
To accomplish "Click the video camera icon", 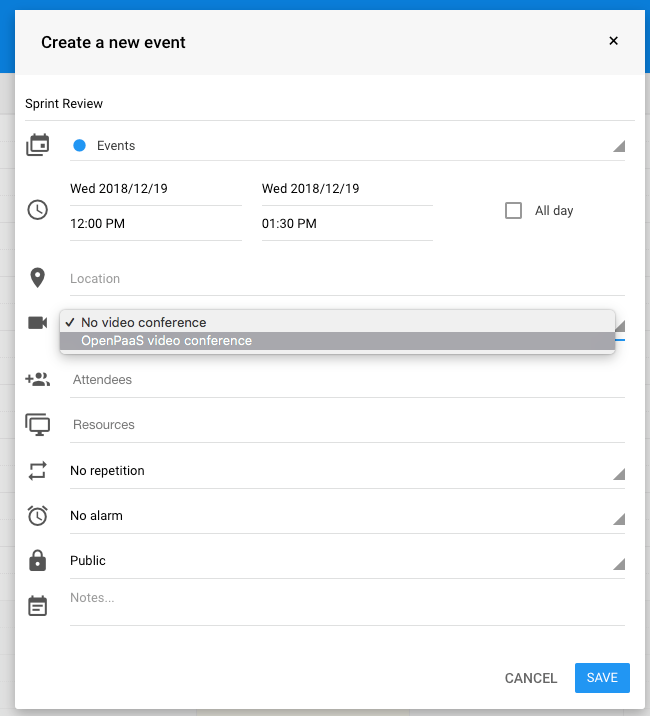I will point(37,322).
